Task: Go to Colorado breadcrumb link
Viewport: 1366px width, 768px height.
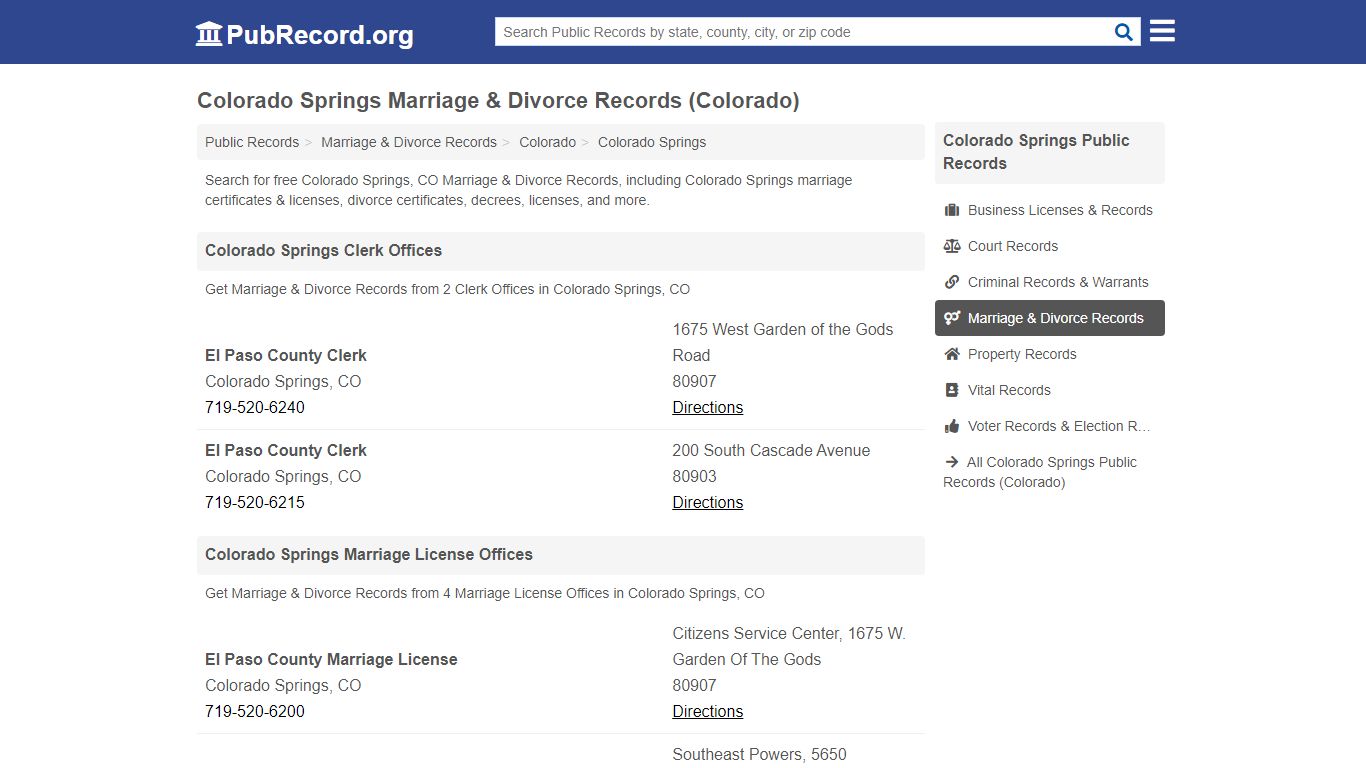Action: [x=547, y=142]
